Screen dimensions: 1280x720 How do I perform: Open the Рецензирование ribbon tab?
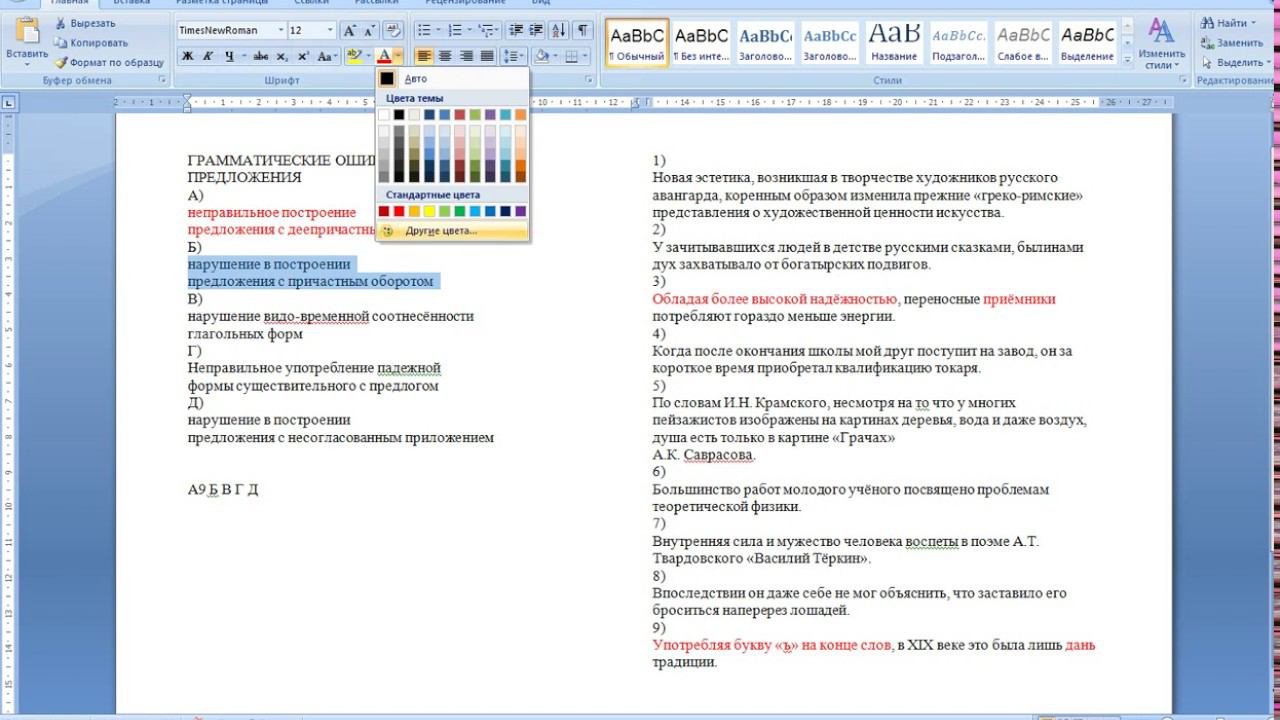point(465,3)
